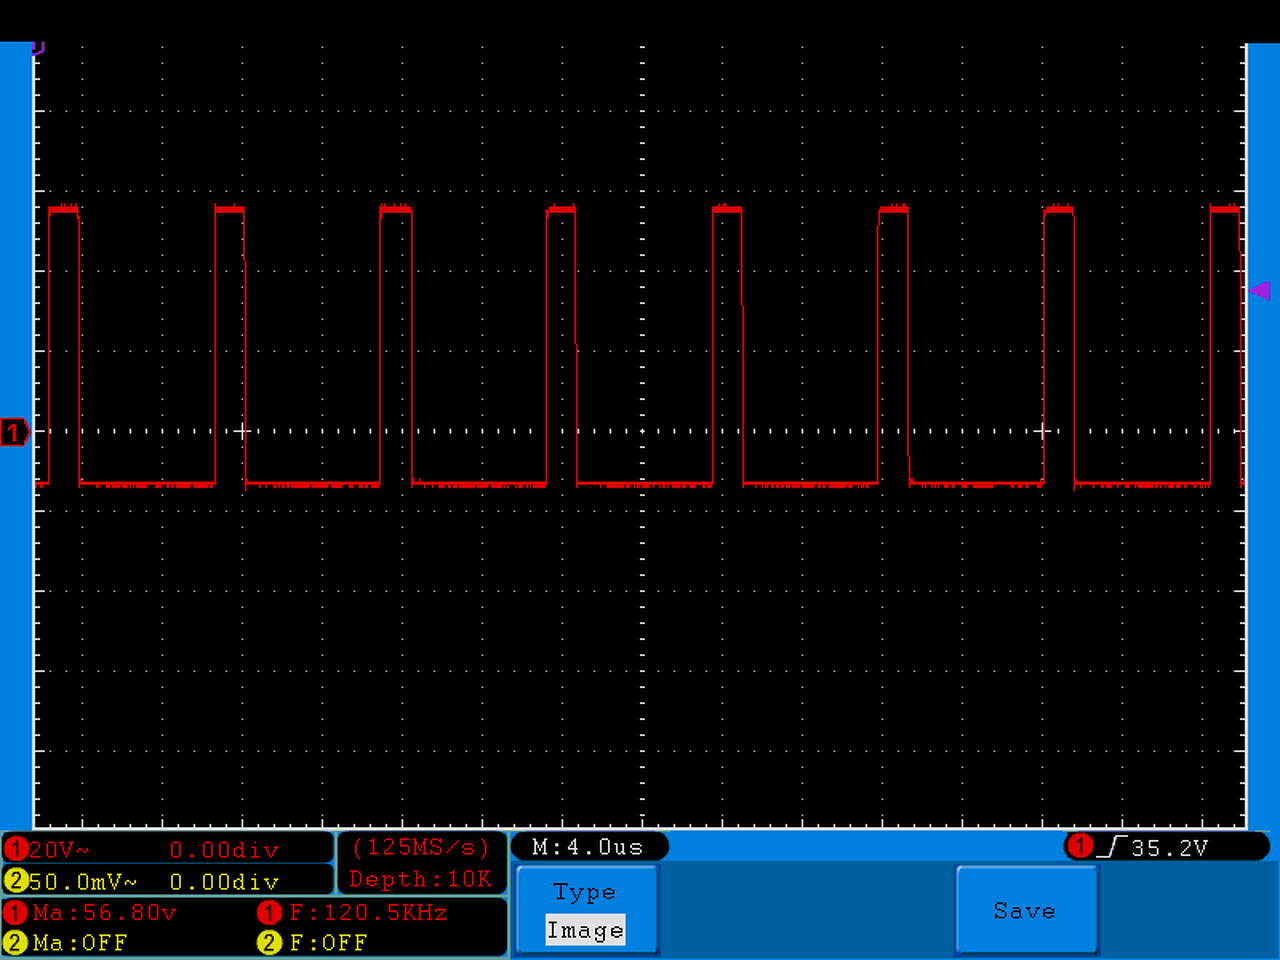
Task: Click the channel 1 0.00div offset value
Action: [224, 850]
